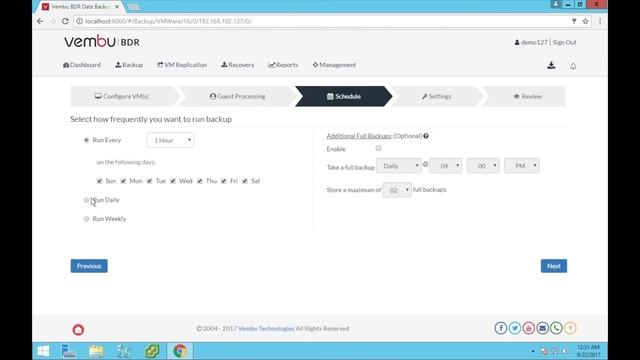Click the Vembu BDR logo
The image size is (640, 360).
pos(102,42)
